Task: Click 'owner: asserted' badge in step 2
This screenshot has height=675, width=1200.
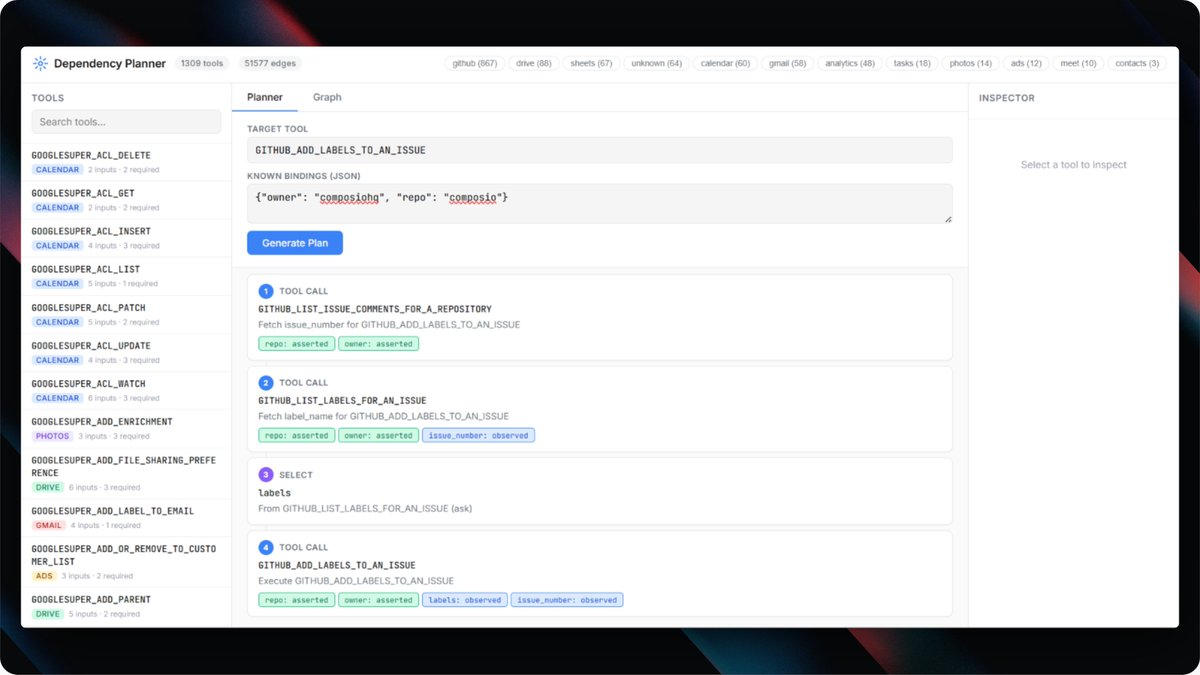Action: [x=378, y=436]
